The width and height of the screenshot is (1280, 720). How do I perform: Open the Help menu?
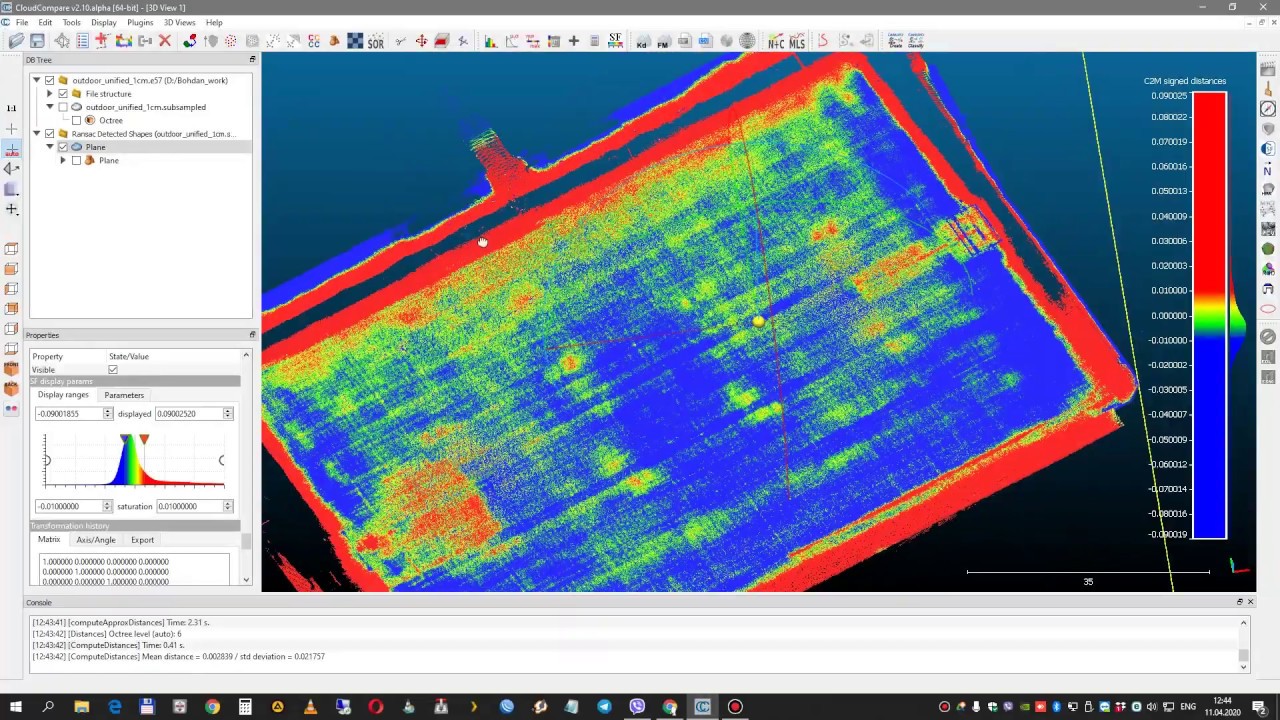click(214, 22)
